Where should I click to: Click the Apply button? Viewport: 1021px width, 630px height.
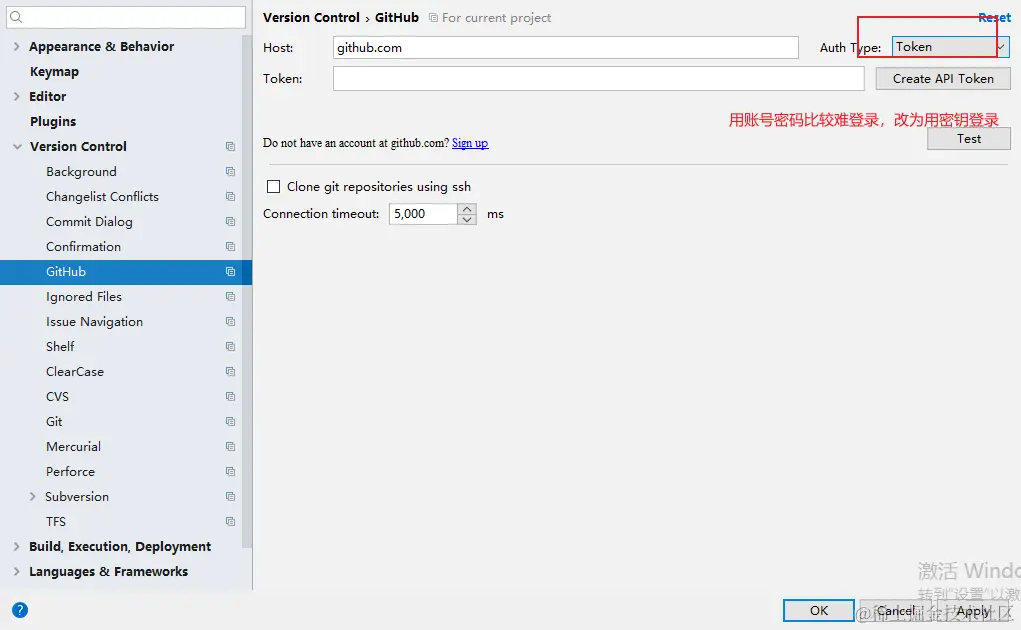coord(973,610)
